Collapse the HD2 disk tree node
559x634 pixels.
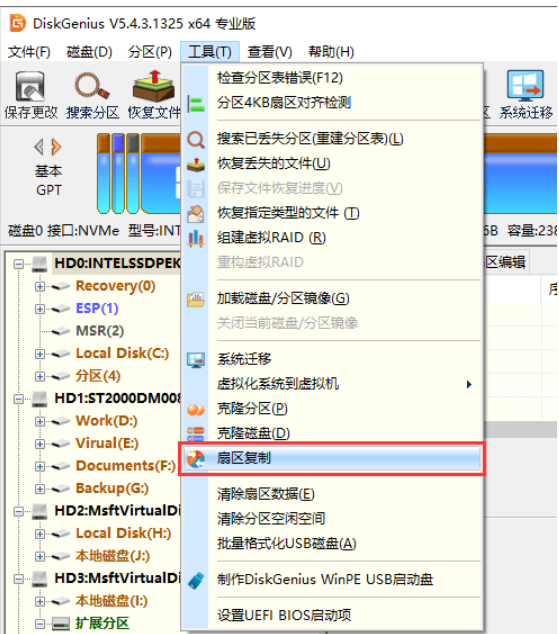tap(18, 512)
